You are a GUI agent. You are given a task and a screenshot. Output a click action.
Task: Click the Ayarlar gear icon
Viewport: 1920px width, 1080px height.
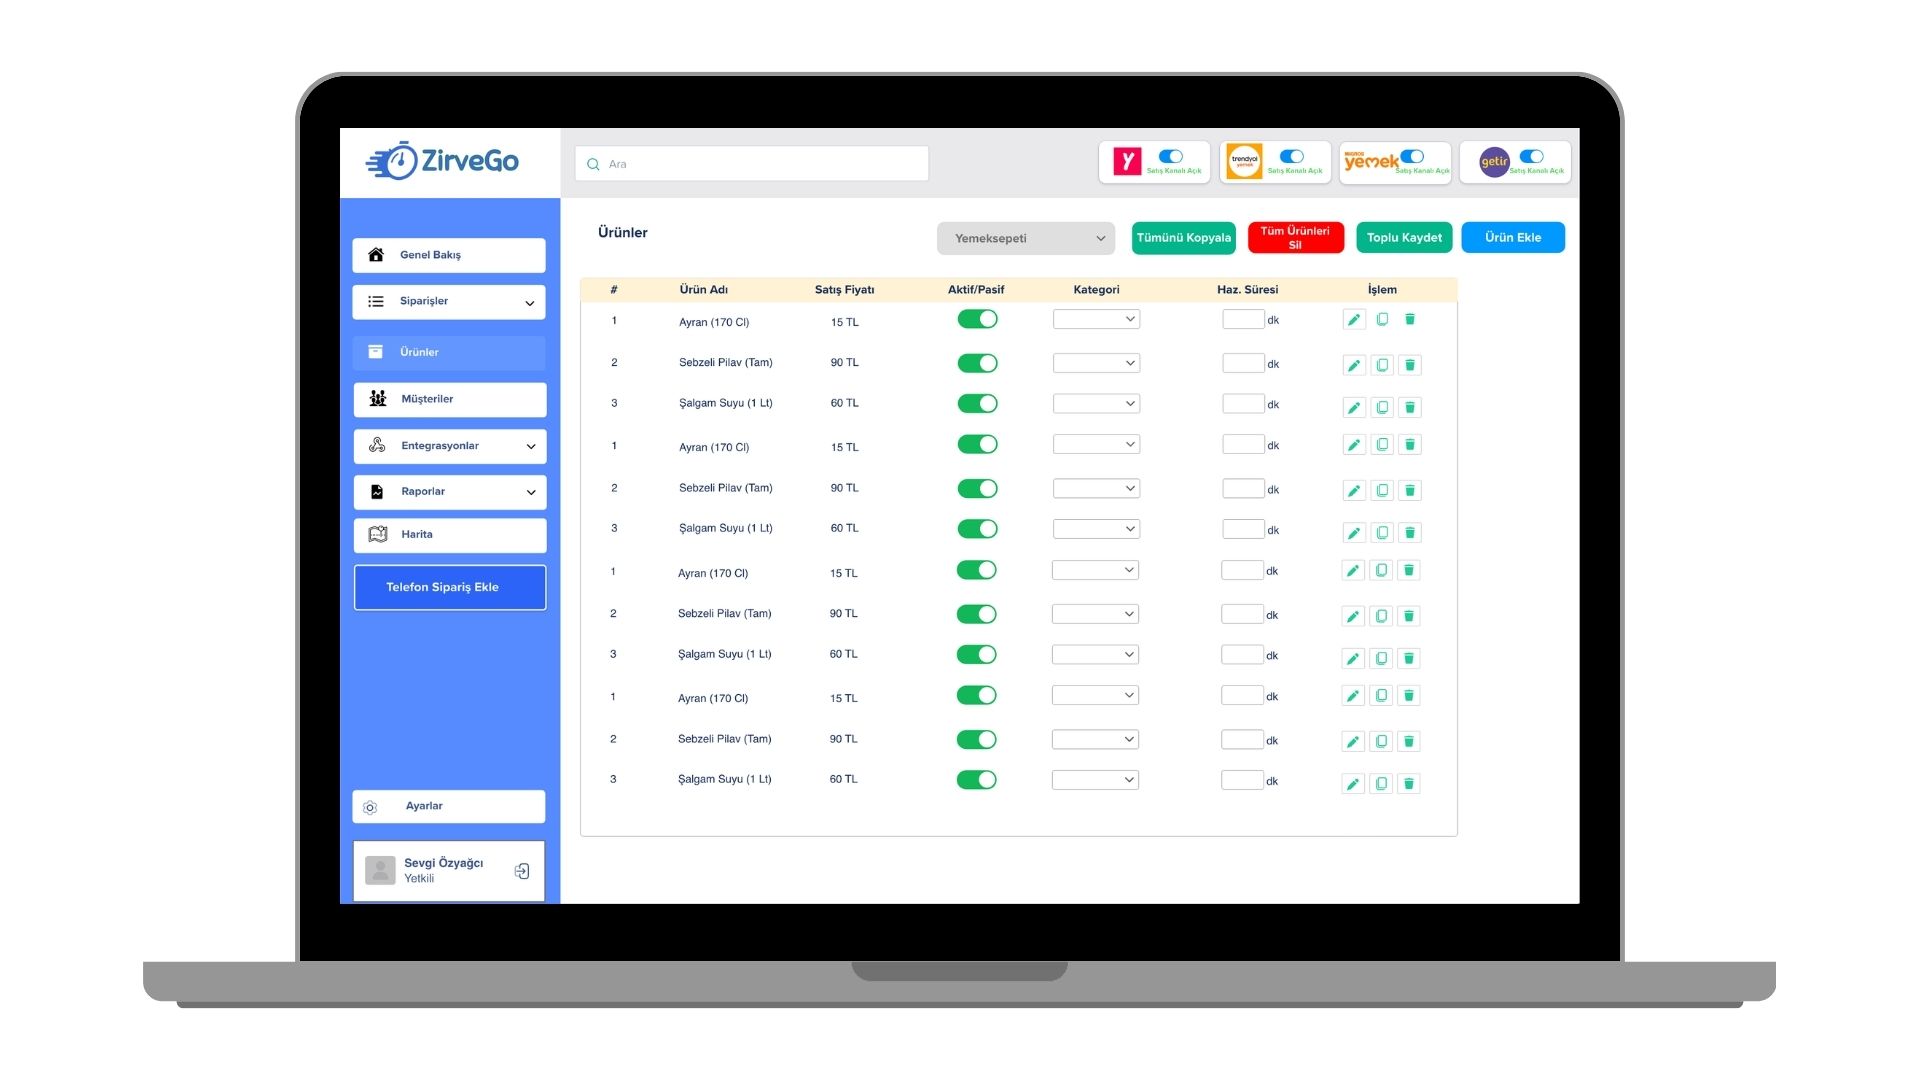370,807
